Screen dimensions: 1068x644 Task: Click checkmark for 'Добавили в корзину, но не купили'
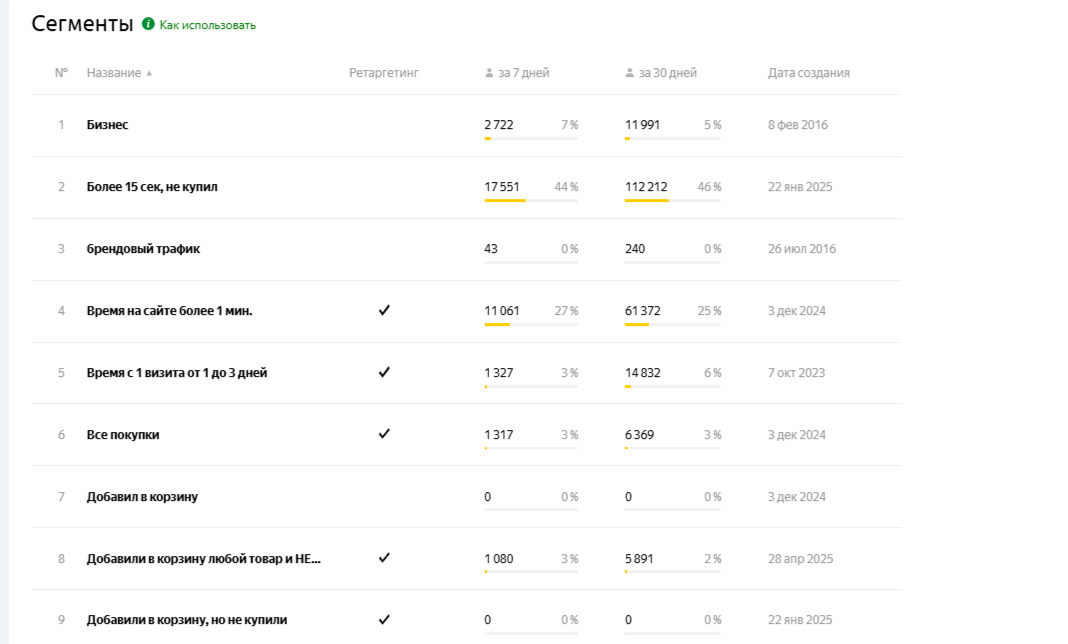coord(384,620)
